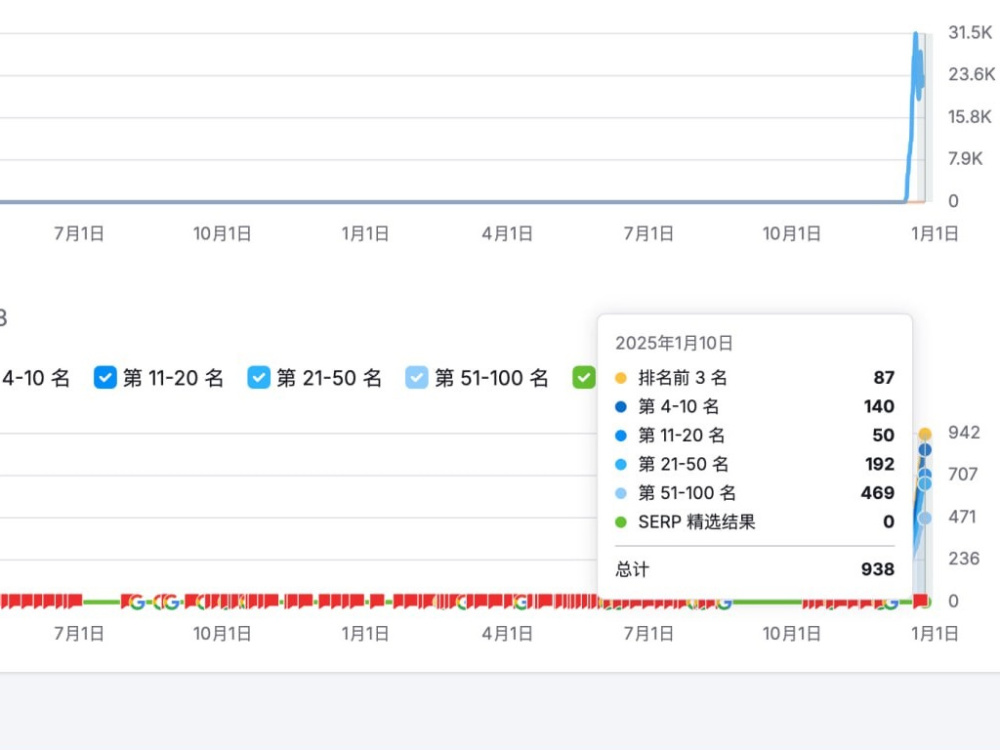1000x750 pixels.
Task: Click the 第 4-10 名 row in the tooltip
Action: tap(754, 406)
